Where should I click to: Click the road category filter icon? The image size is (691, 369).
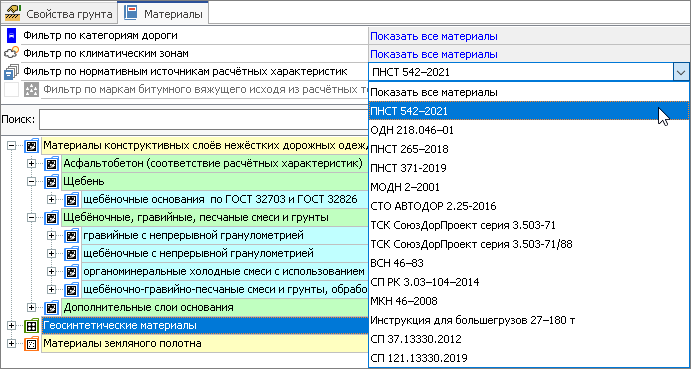click(x=11, y=35)
